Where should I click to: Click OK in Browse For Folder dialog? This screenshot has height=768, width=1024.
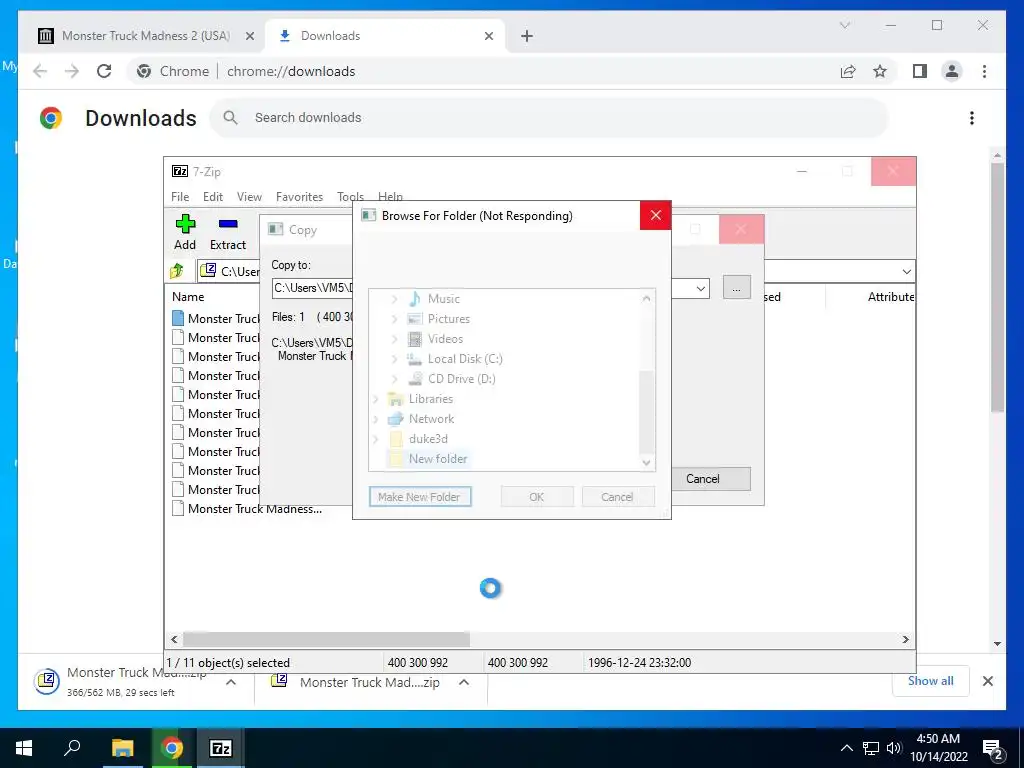(537, 497)
